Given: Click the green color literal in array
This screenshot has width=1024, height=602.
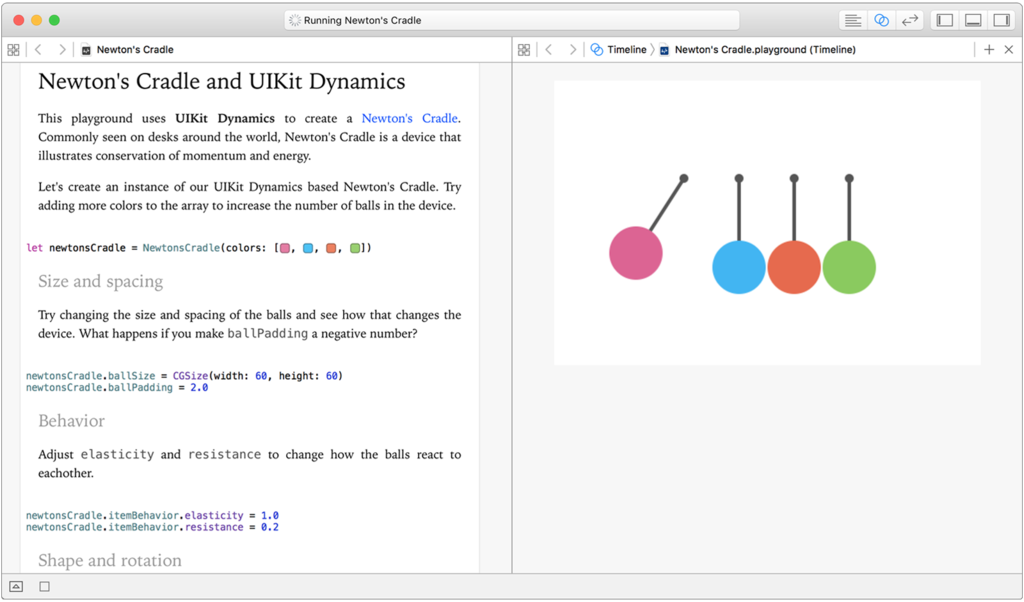Looking at the screenshot, I should pyautogui.click(x=355, y=248).
